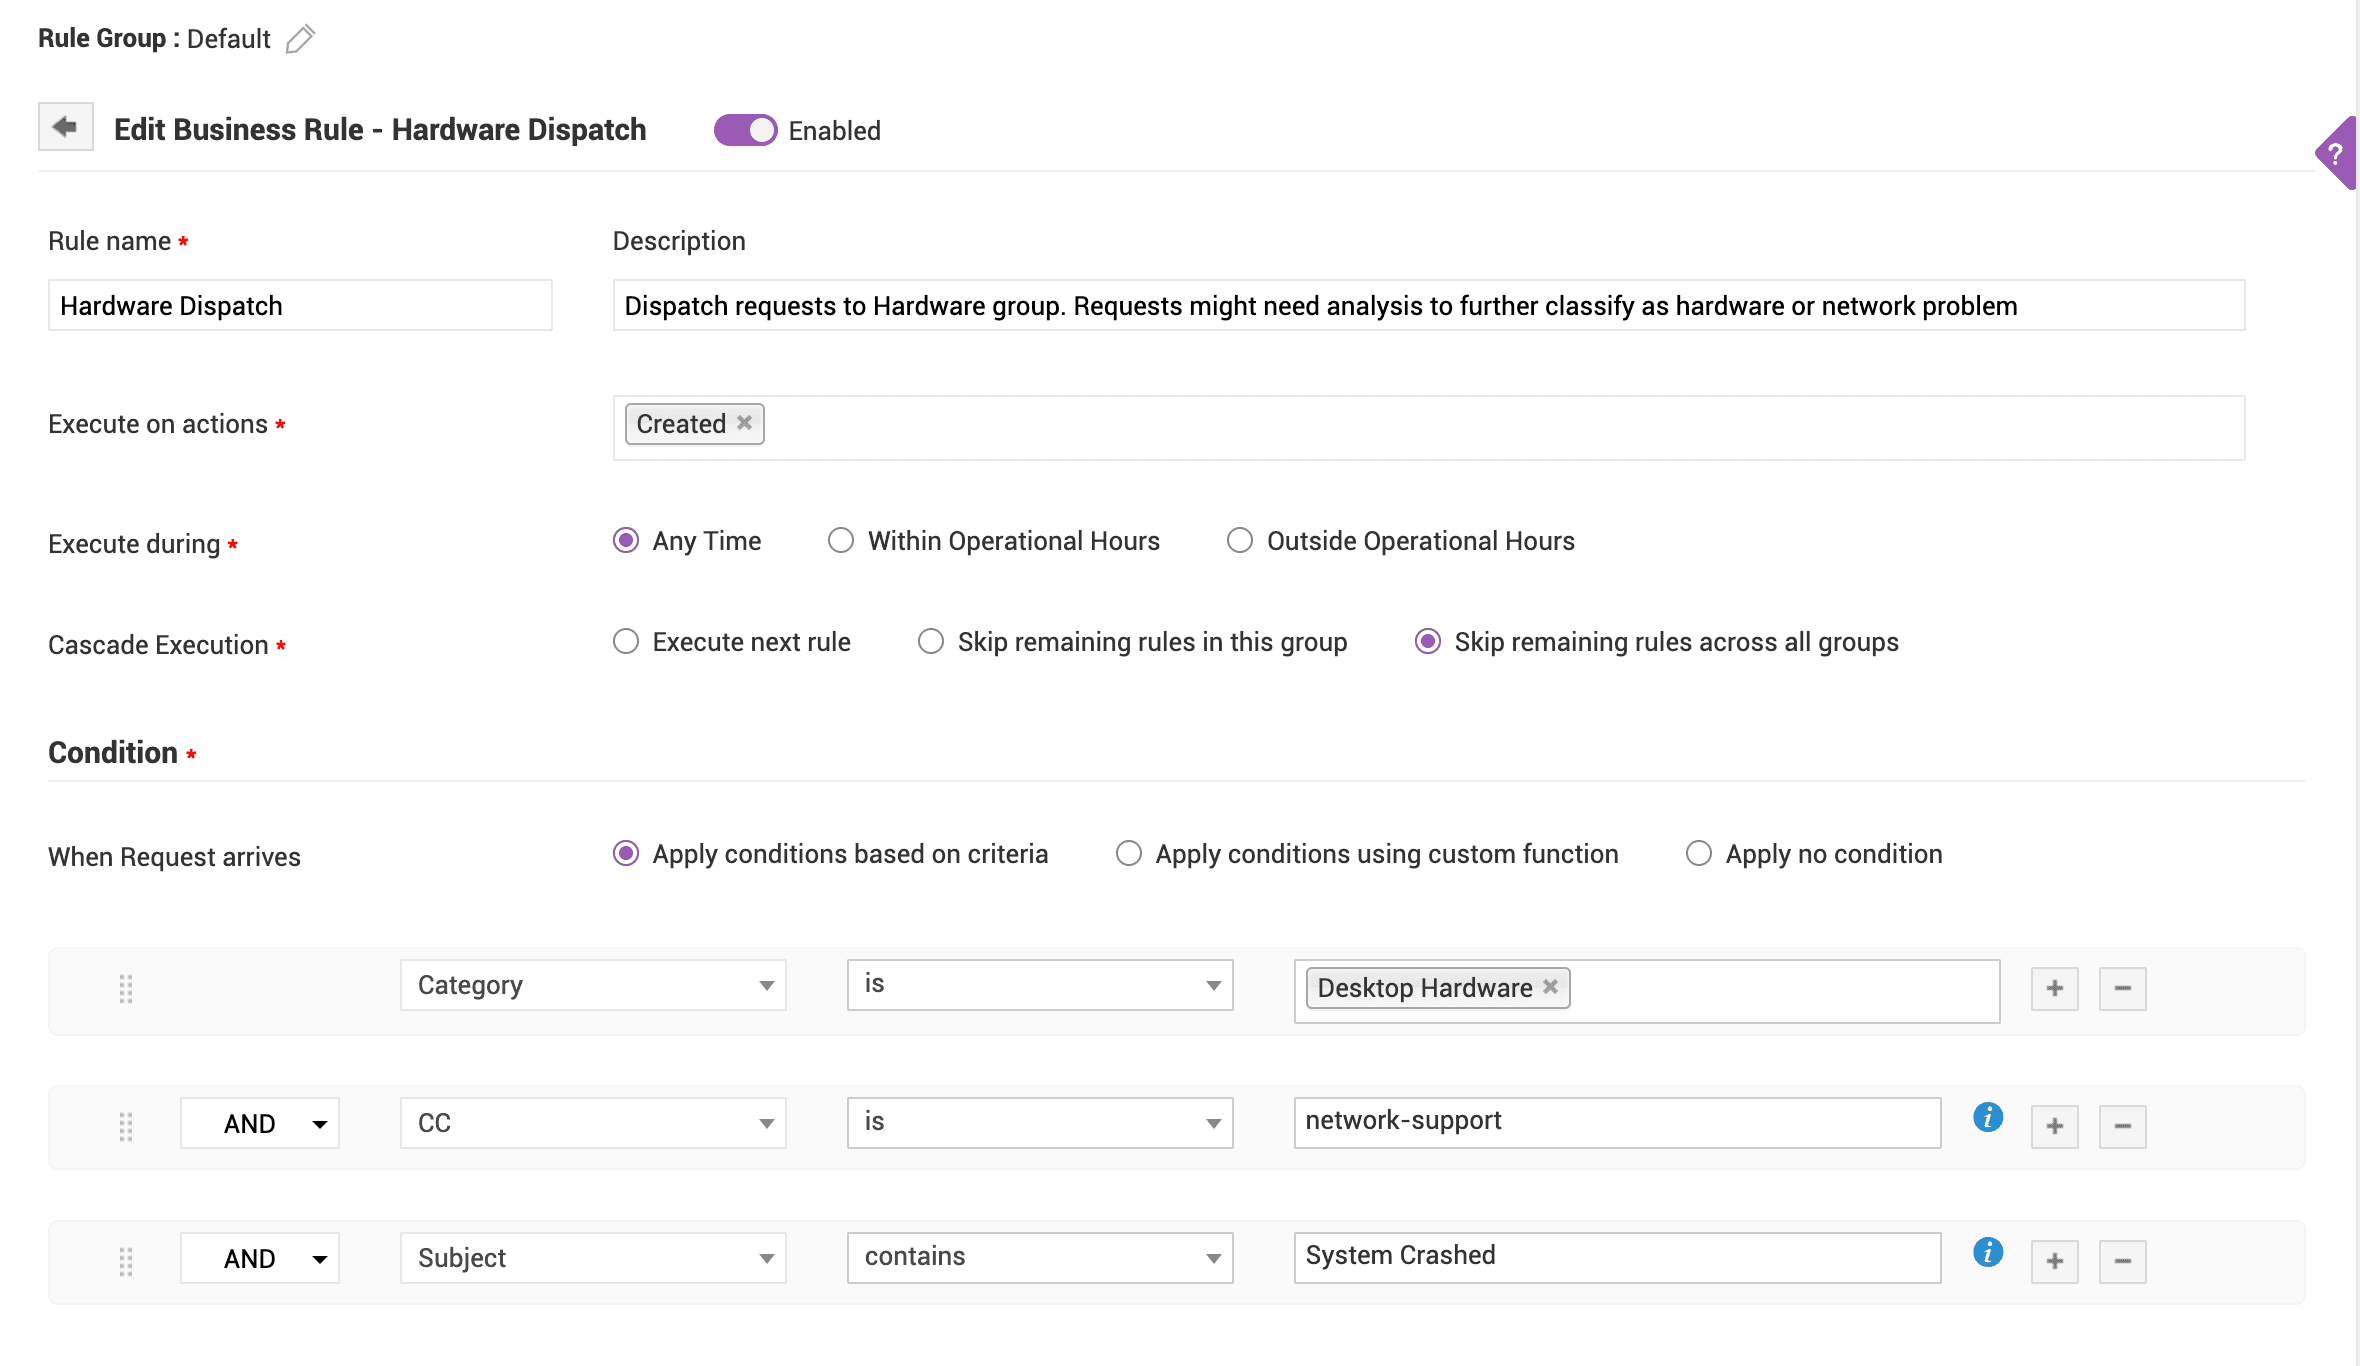Click the back arrow beside Edit Business Rule
Screen dimensions: 2360x1366
[64, 128]
